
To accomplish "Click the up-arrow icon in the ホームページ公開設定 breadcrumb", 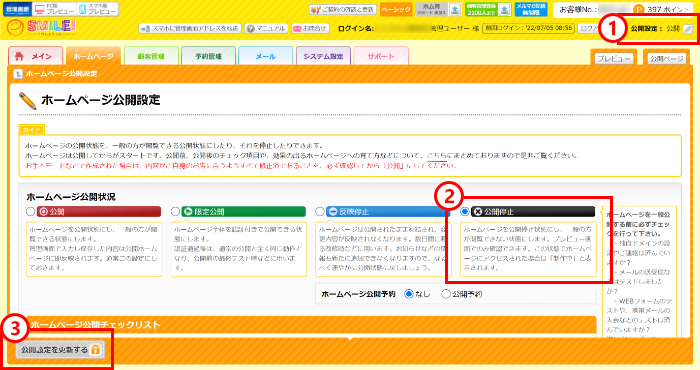I will (17, 74).
